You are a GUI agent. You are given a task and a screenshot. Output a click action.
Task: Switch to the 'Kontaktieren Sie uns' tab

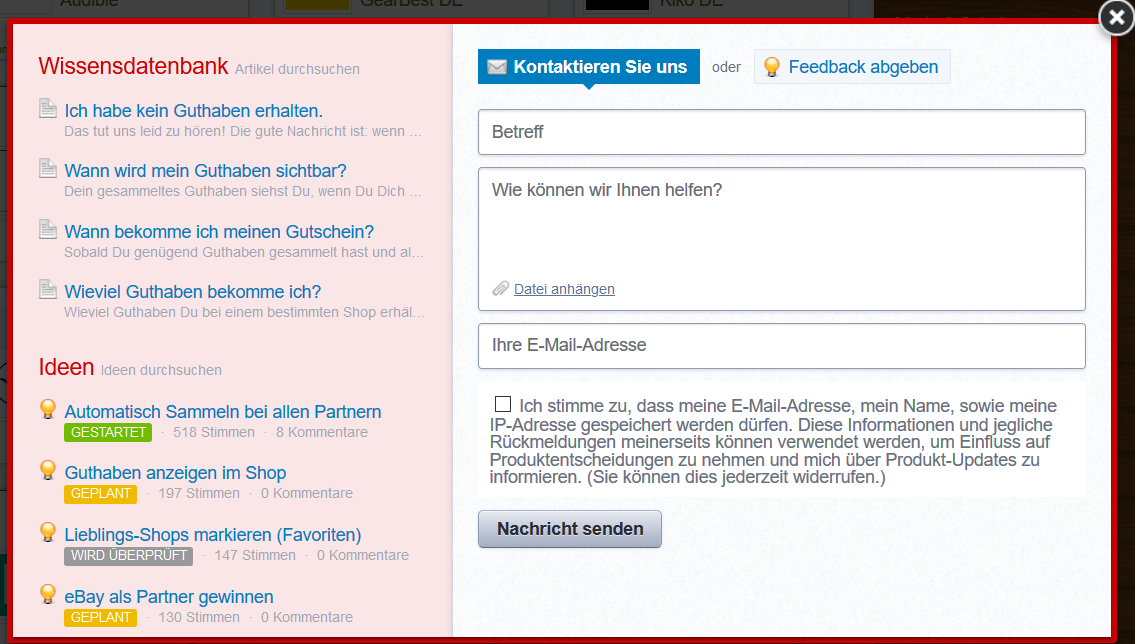[588, 67]
